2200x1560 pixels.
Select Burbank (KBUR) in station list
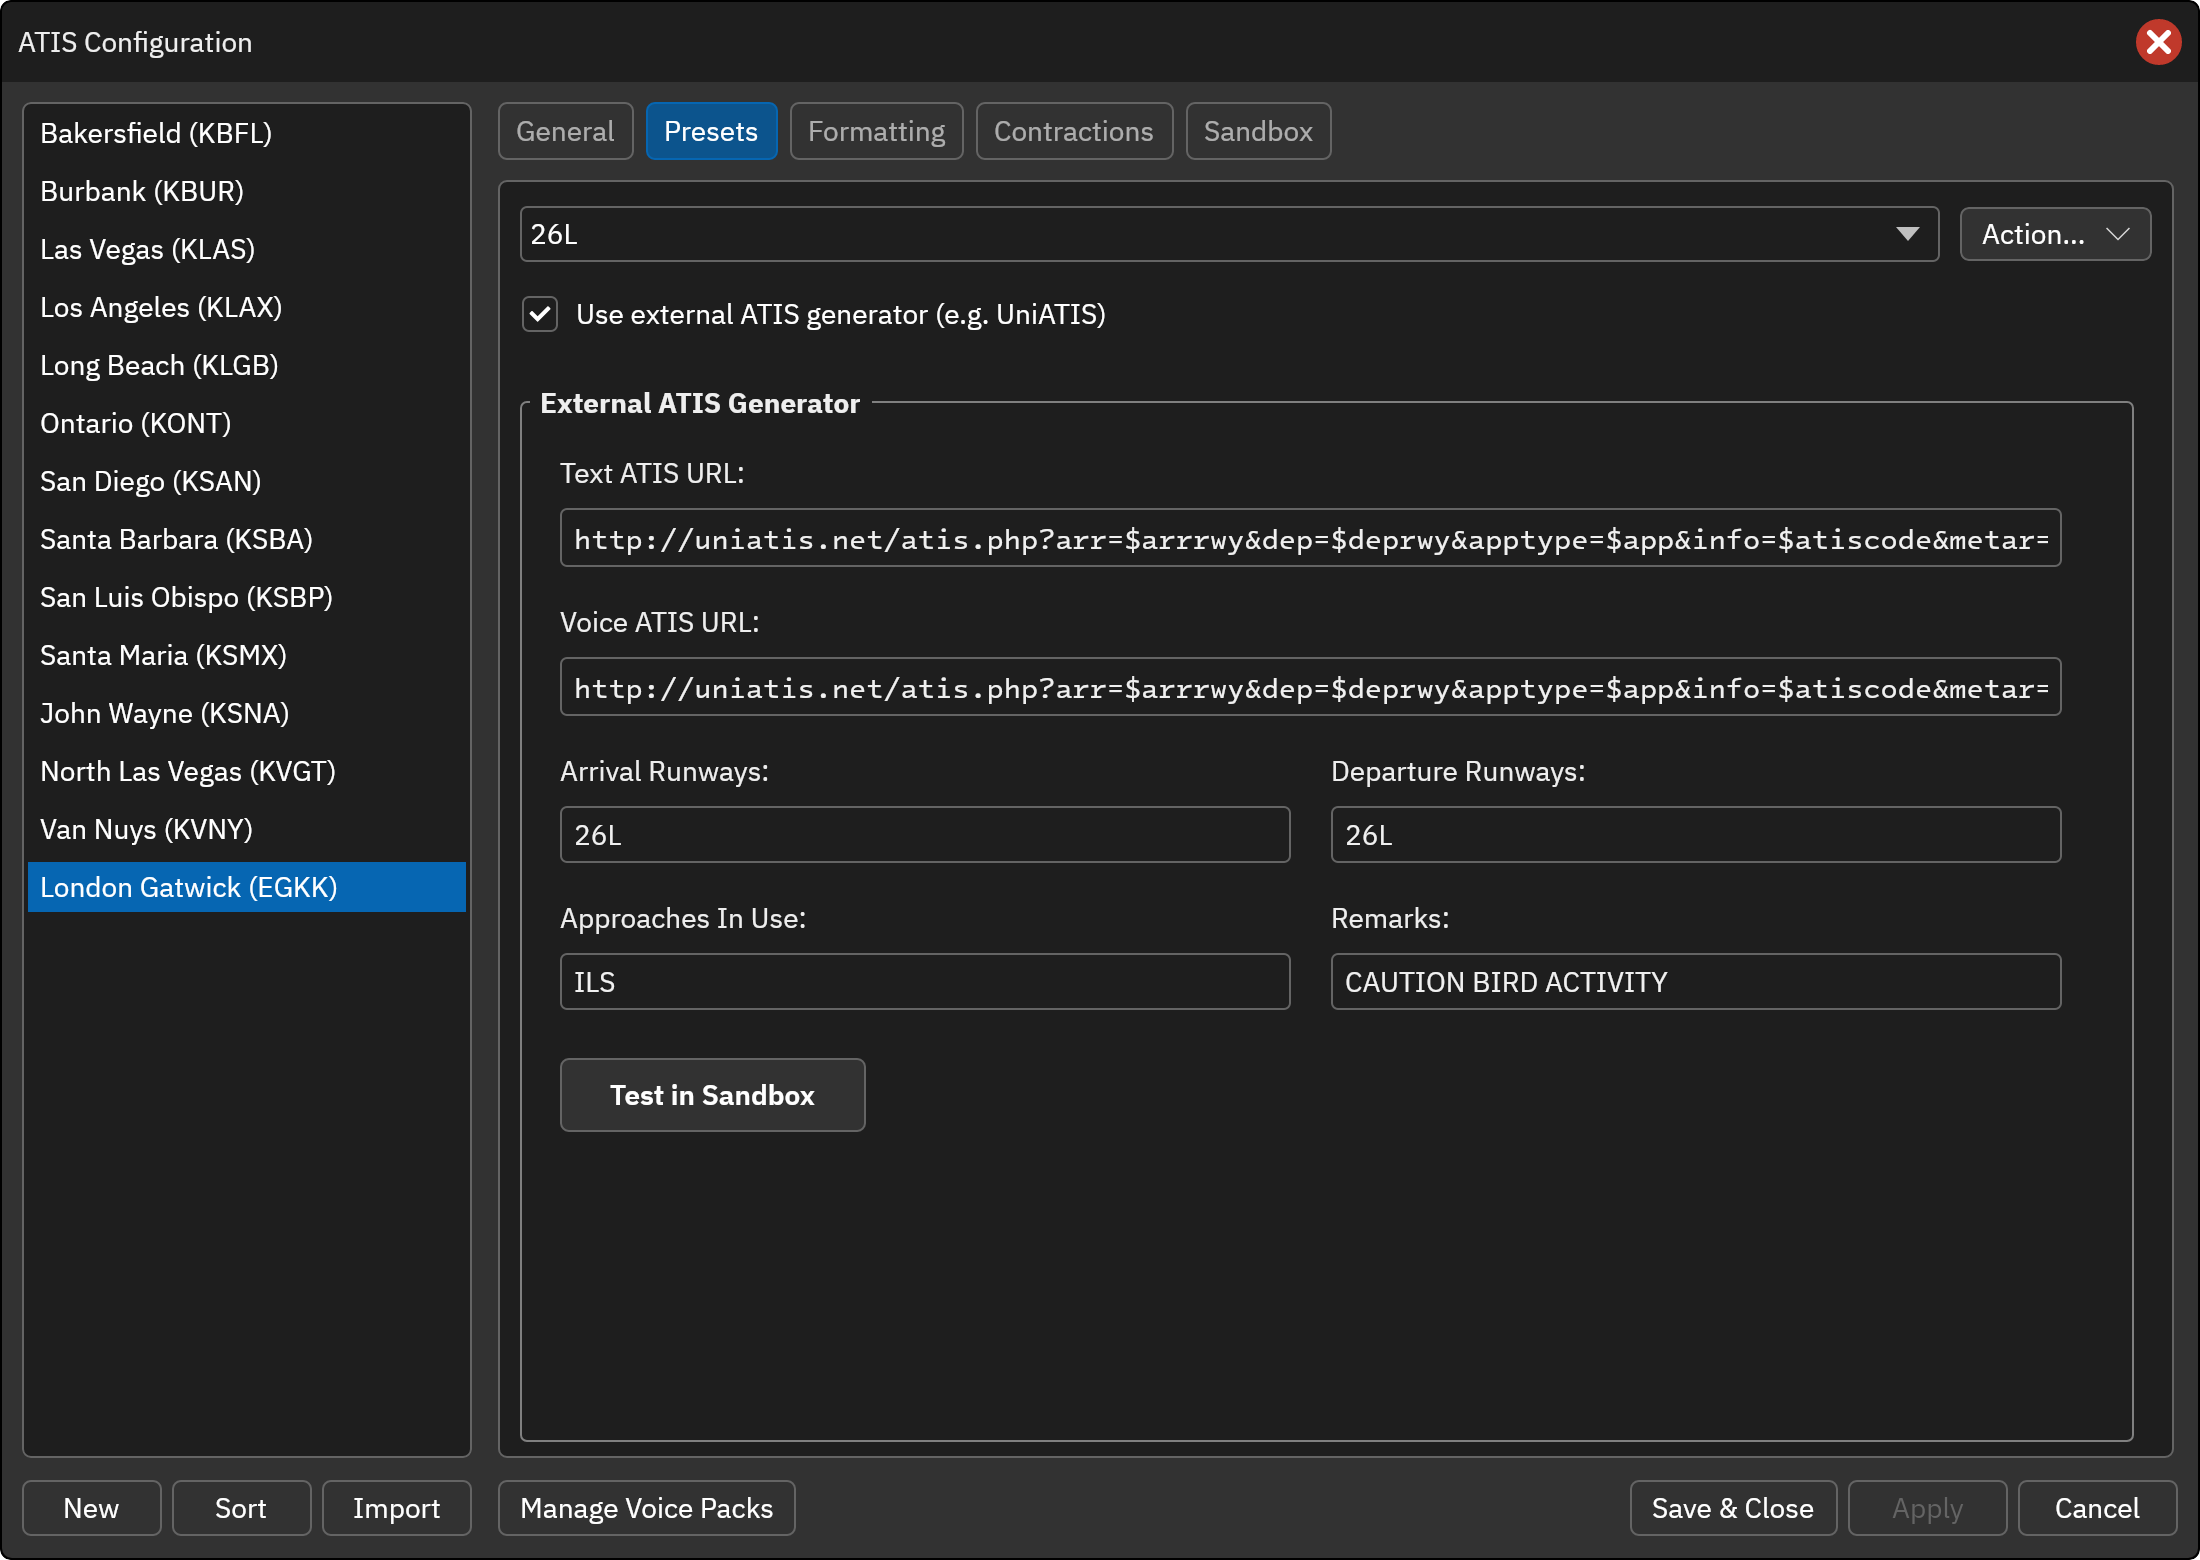pos(247,191)
